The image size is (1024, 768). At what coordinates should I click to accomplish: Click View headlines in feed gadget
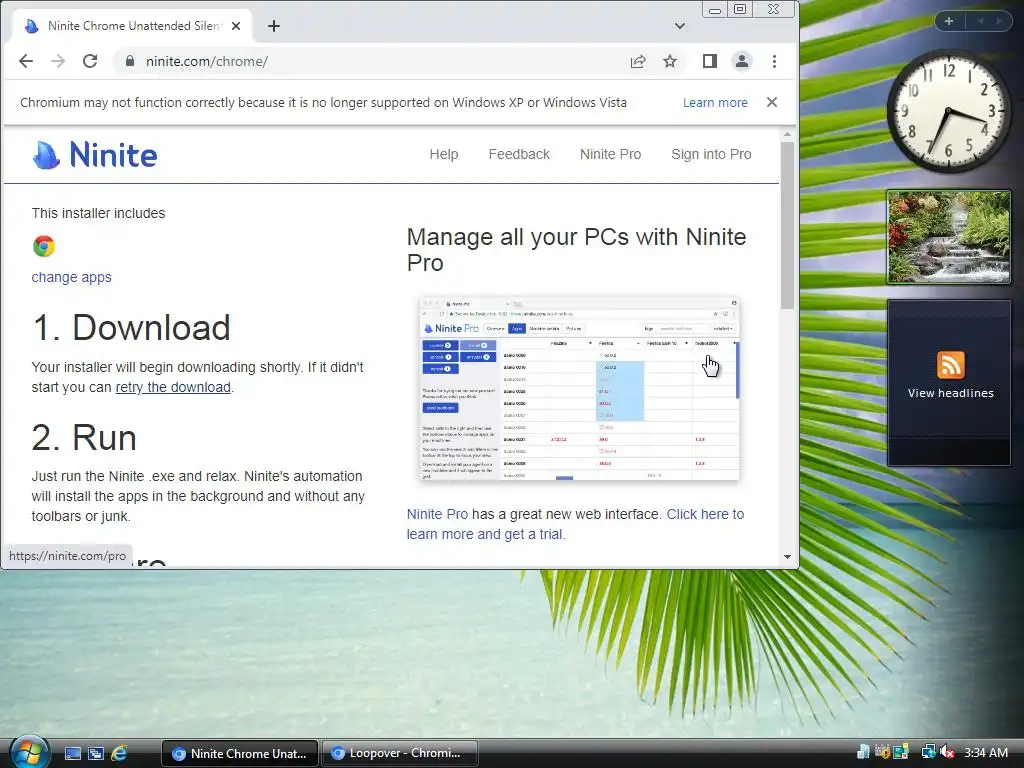[x=950, y=393]
